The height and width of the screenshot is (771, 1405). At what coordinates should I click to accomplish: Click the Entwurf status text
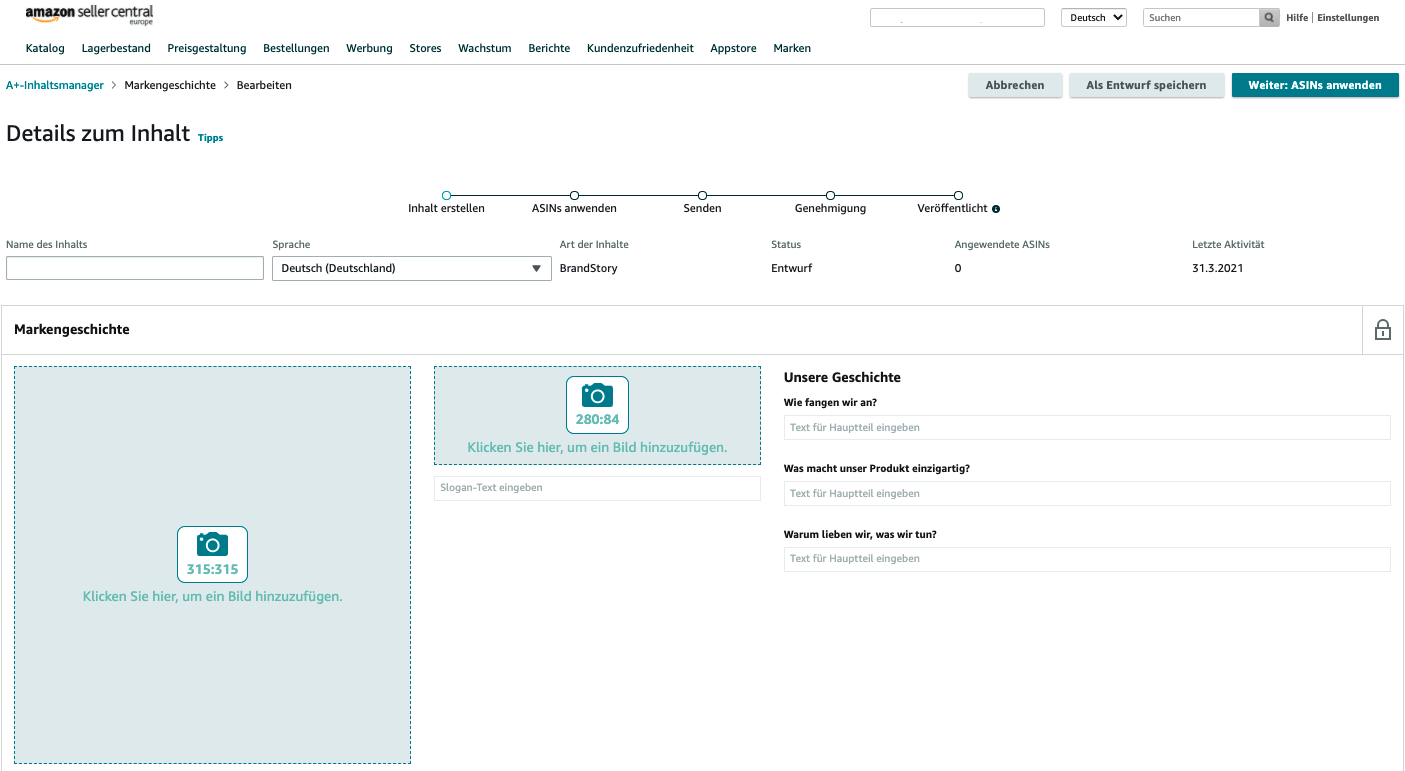tap(791, 268)
